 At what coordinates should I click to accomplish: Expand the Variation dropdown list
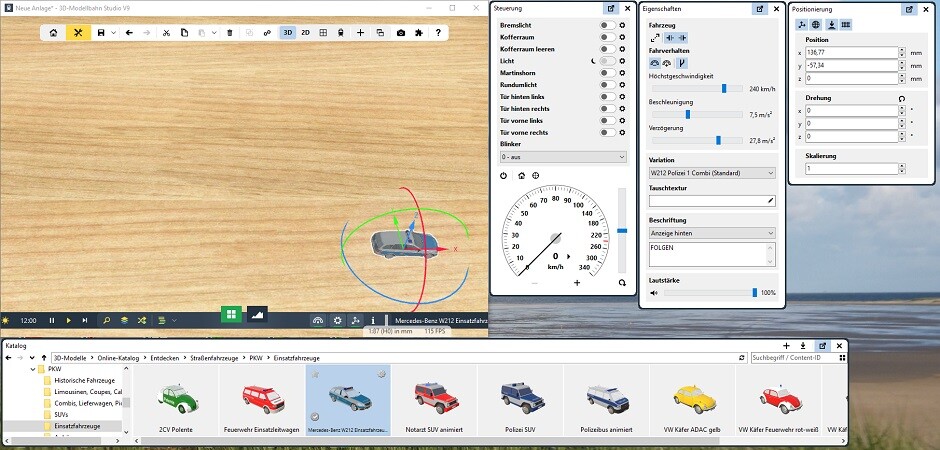click(712, 173)
